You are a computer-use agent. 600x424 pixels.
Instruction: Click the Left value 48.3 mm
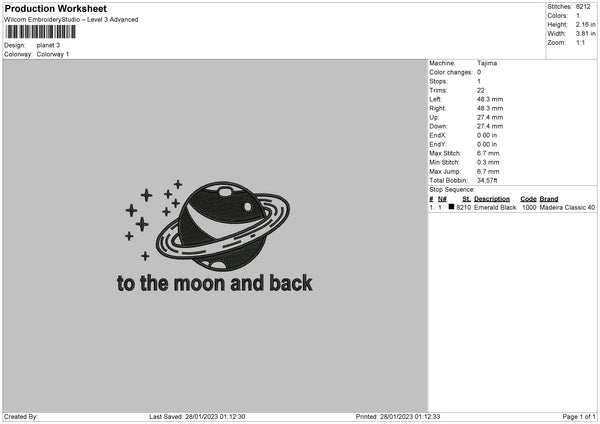pos(490,99)
